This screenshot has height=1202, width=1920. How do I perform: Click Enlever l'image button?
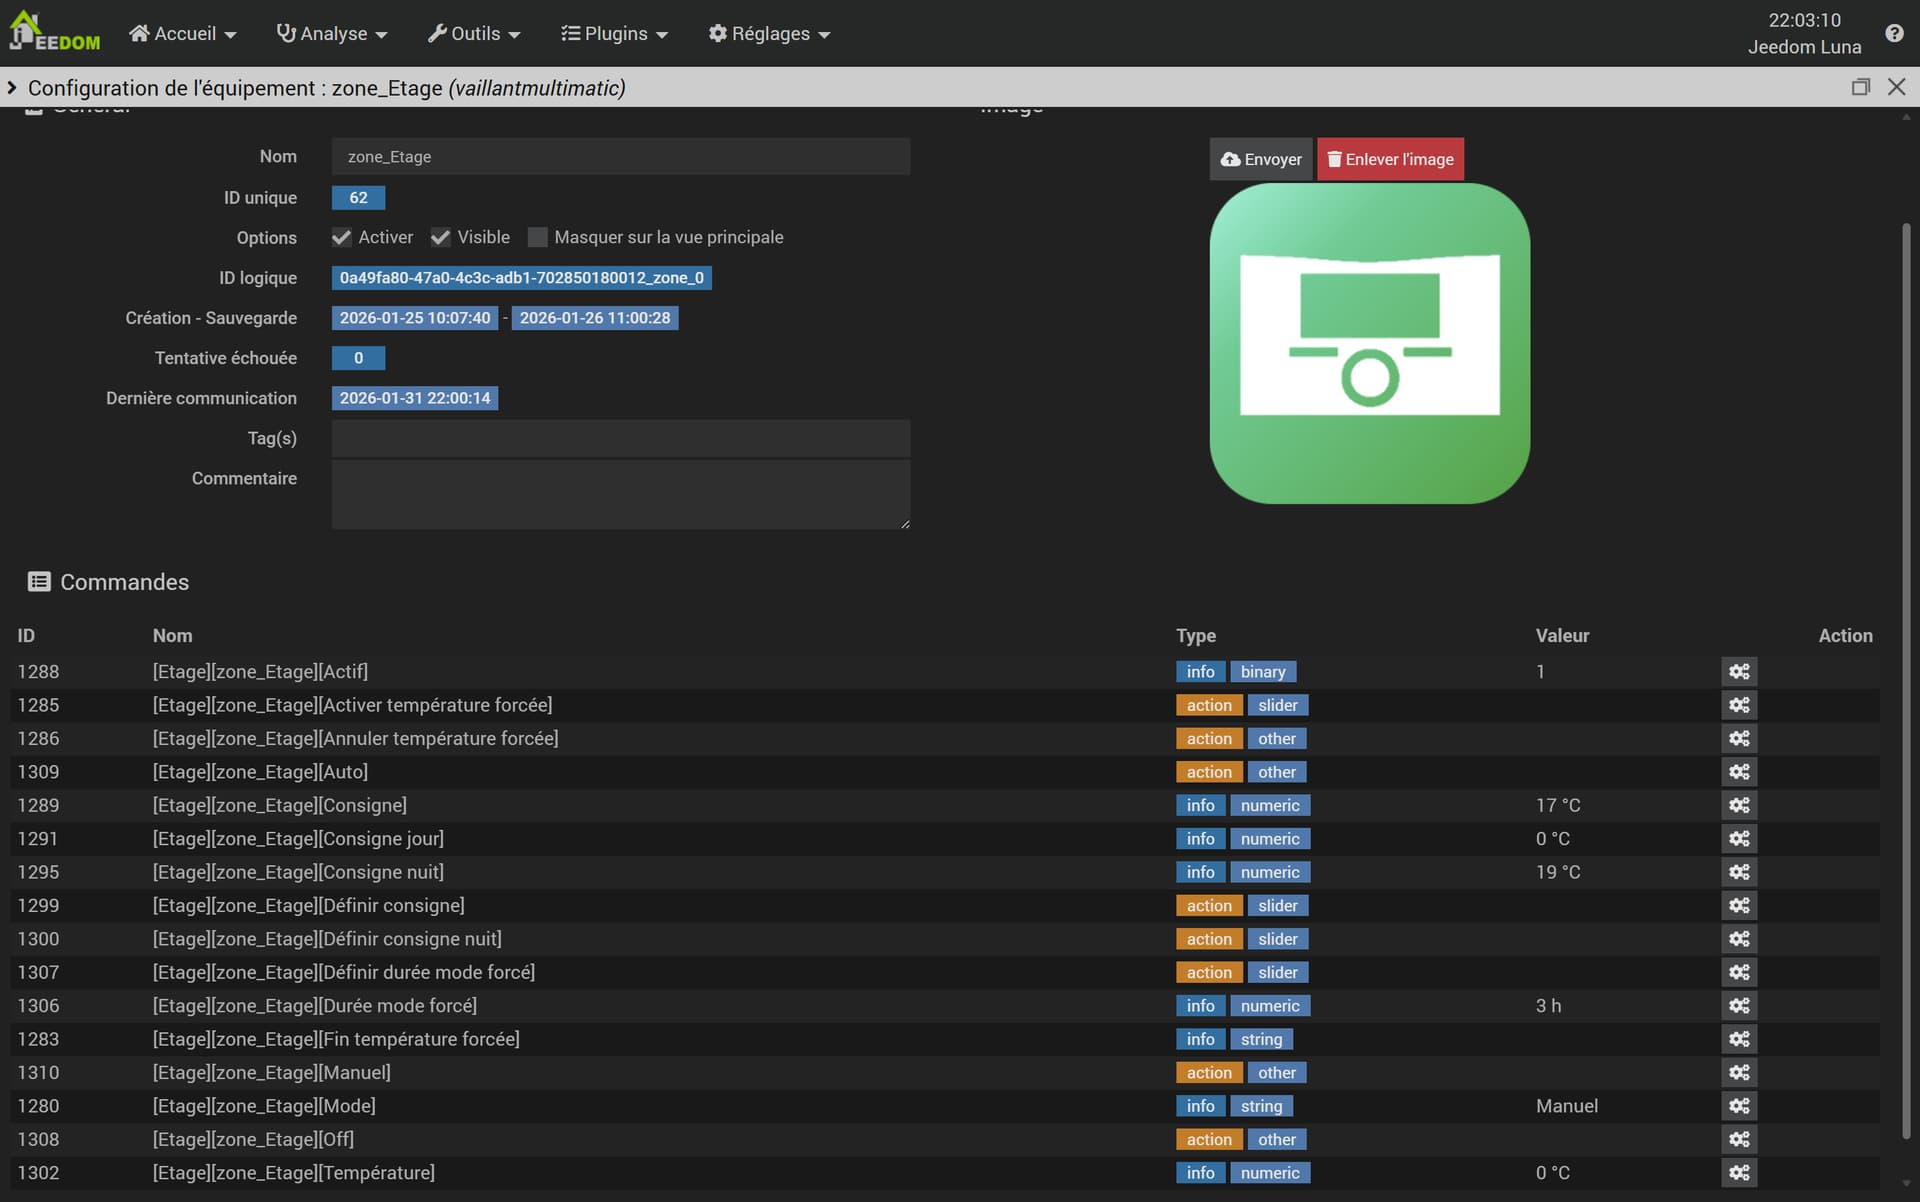point(1390,160)
